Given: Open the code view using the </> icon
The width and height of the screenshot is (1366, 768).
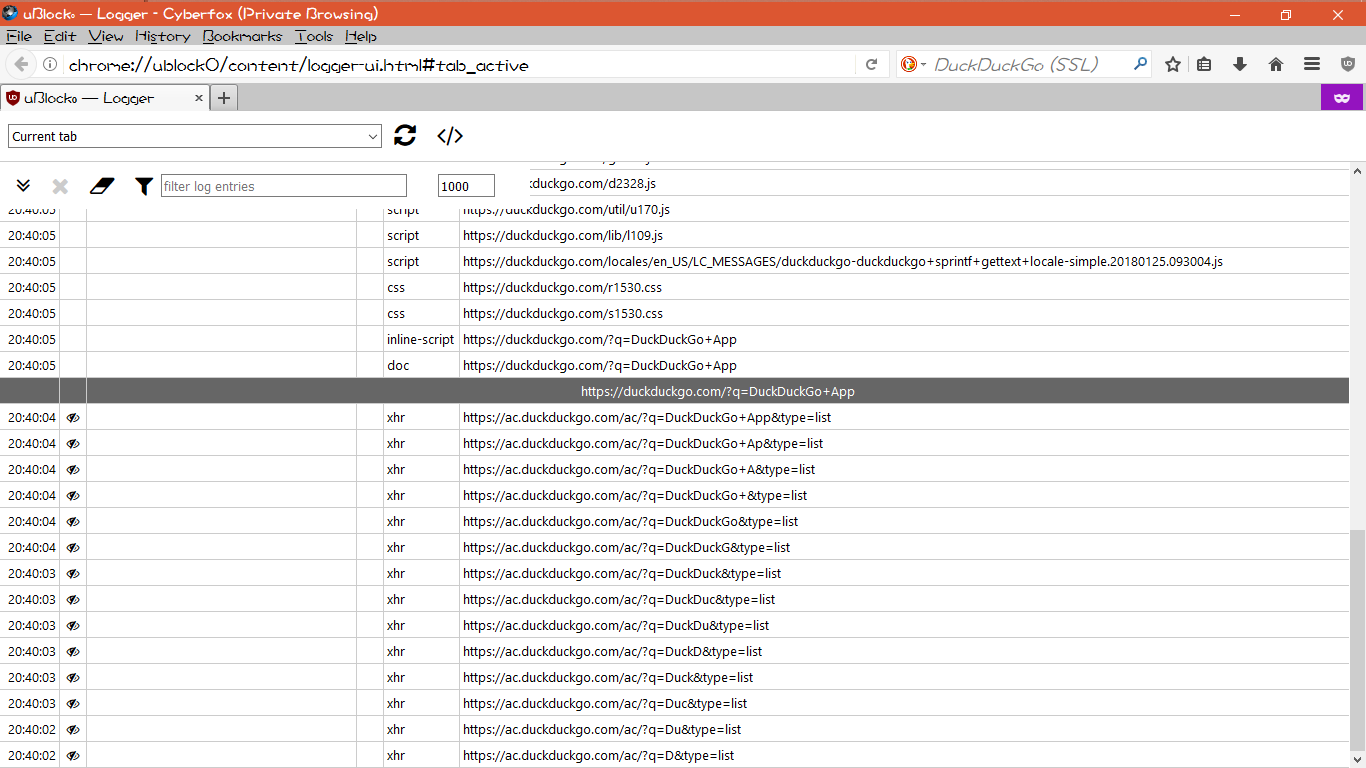Looking at the screenshot, I should point(449,135).
